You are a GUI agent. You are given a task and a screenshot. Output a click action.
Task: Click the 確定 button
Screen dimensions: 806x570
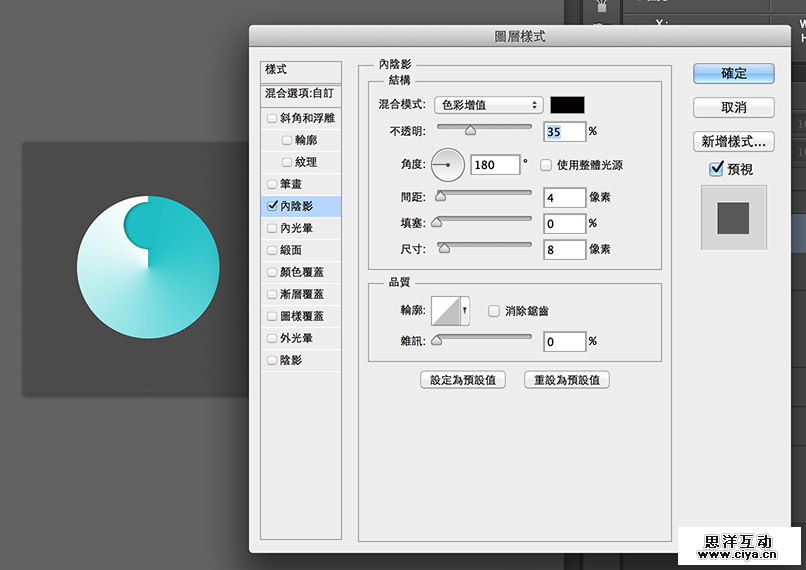click(x=734, y=73)
